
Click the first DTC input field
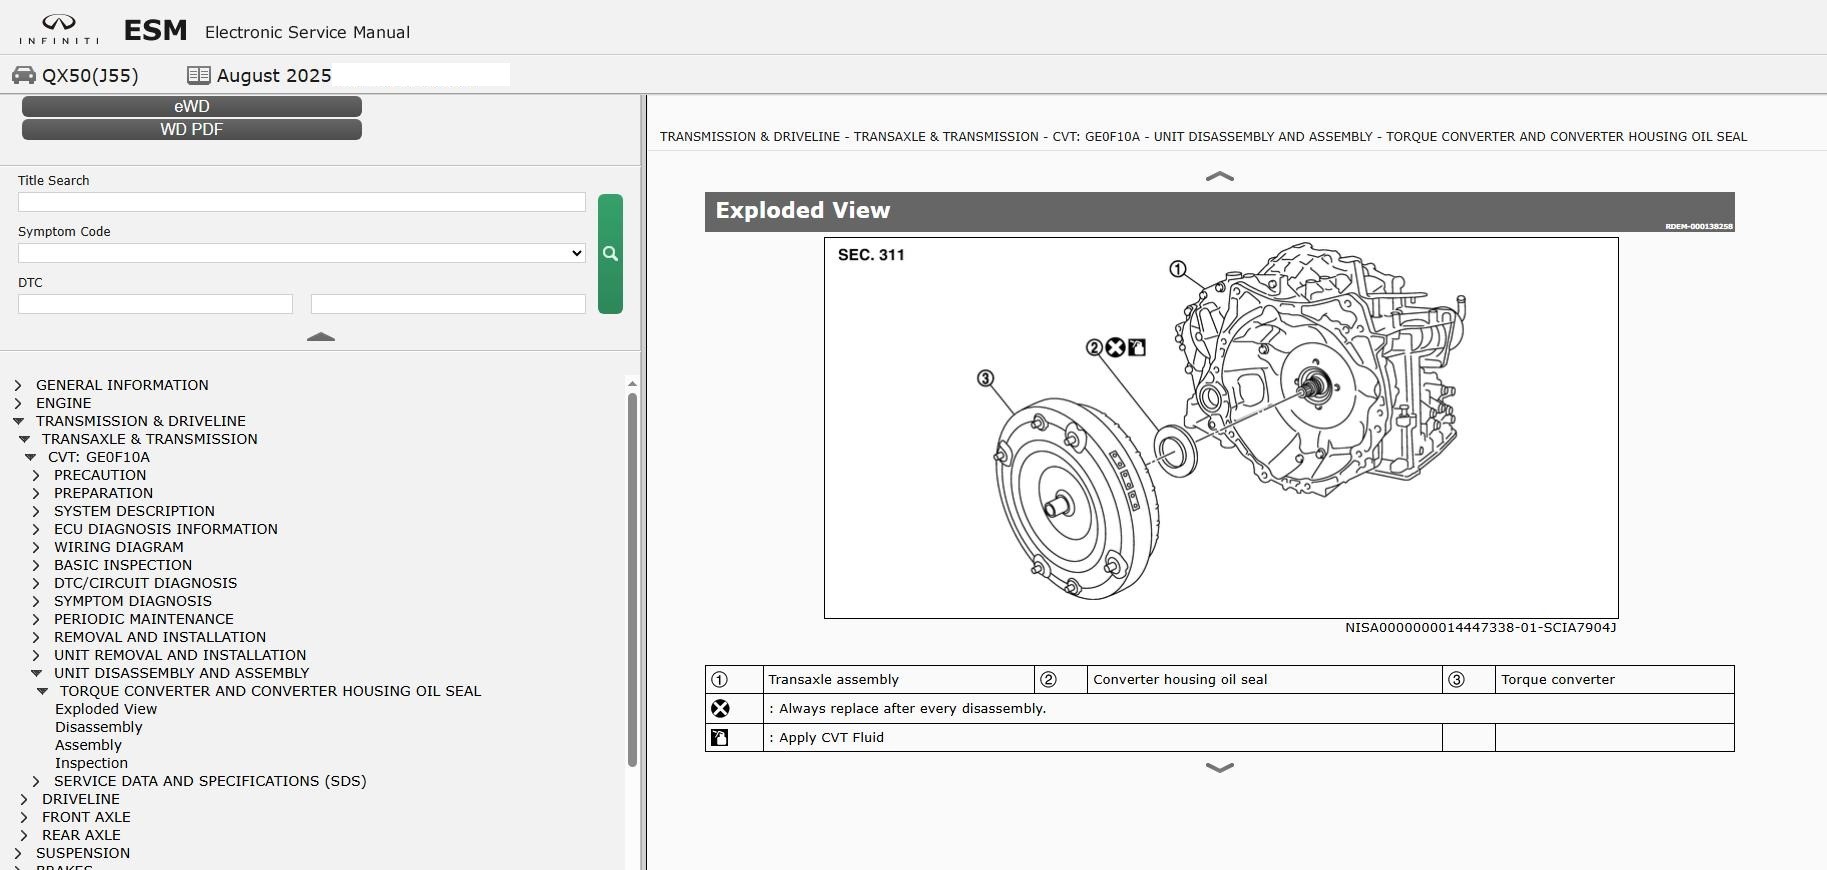coord(155,304)
